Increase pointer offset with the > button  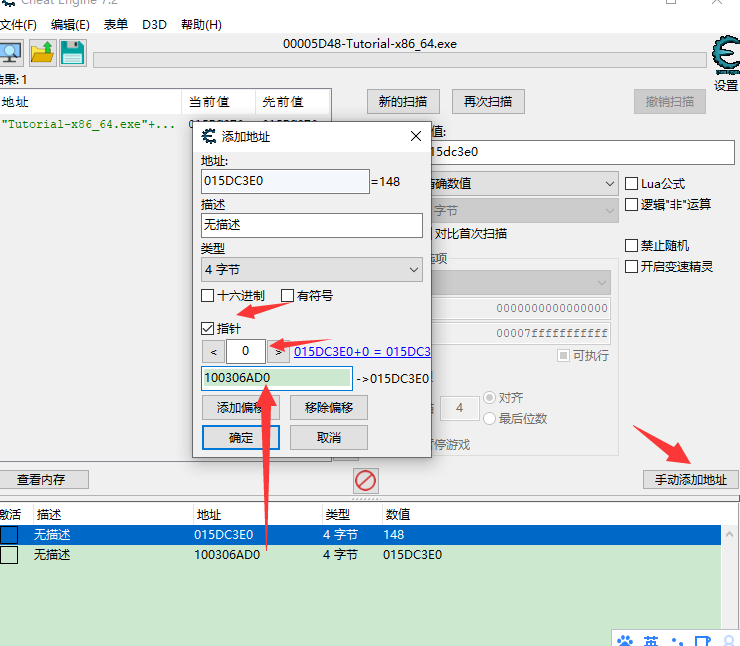278,352
